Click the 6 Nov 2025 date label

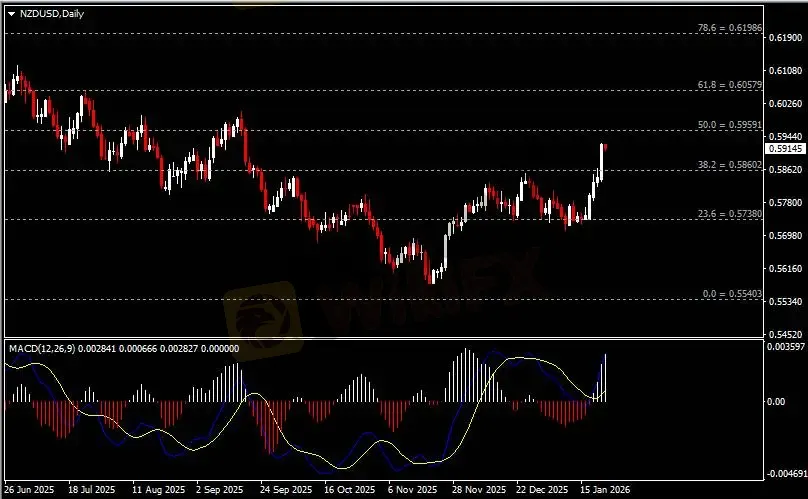413,490
